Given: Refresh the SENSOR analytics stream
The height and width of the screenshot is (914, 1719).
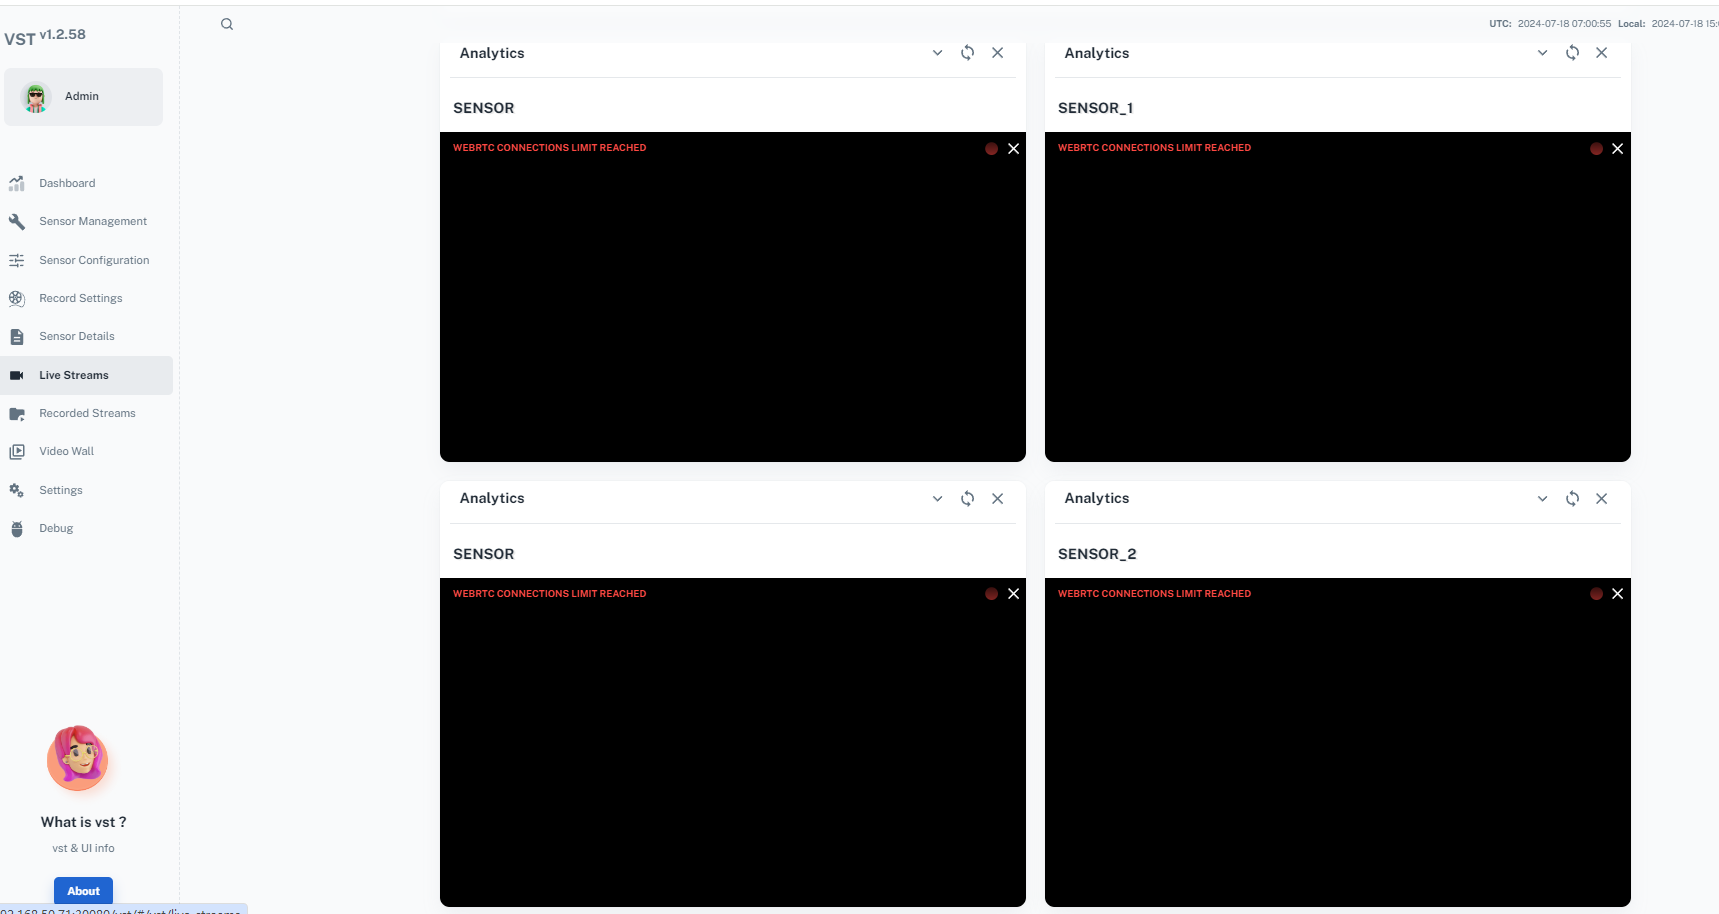Looking at the screenshot, I should 967,52.
